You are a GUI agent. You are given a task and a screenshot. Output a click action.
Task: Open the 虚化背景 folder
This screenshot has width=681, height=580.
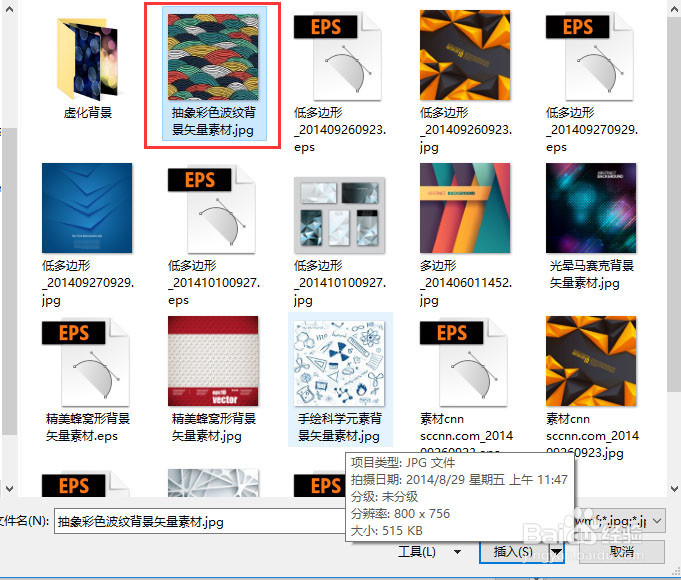coord(87,59)
